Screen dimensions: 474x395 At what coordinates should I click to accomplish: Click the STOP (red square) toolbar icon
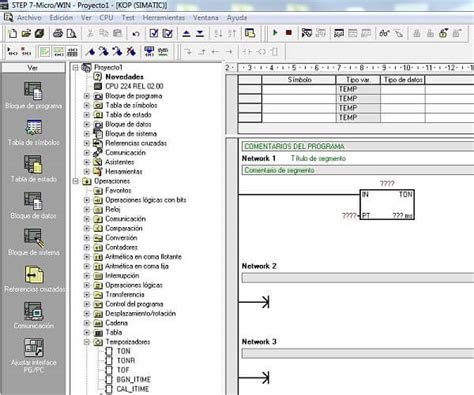[289, 33]
